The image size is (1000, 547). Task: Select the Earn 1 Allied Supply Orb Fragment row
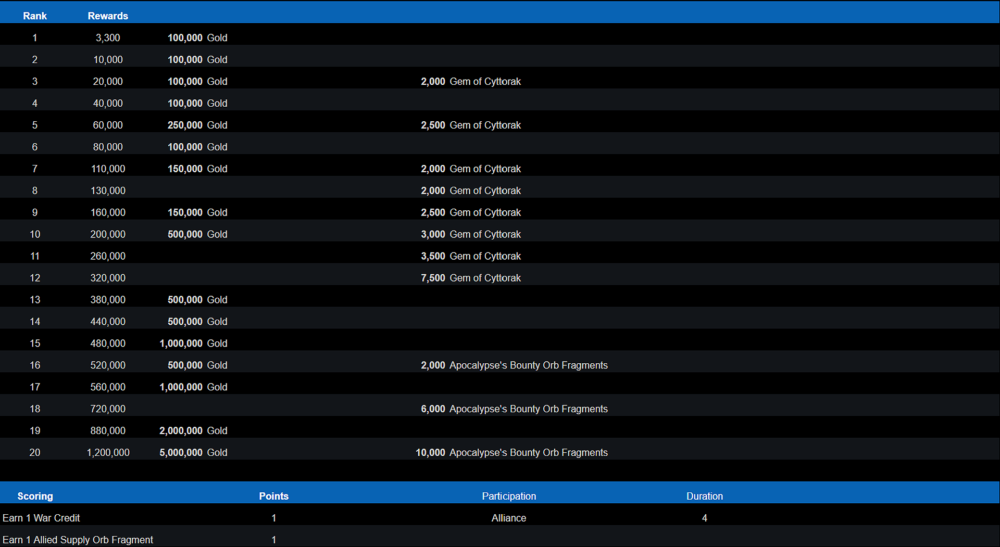coord(78,540)
